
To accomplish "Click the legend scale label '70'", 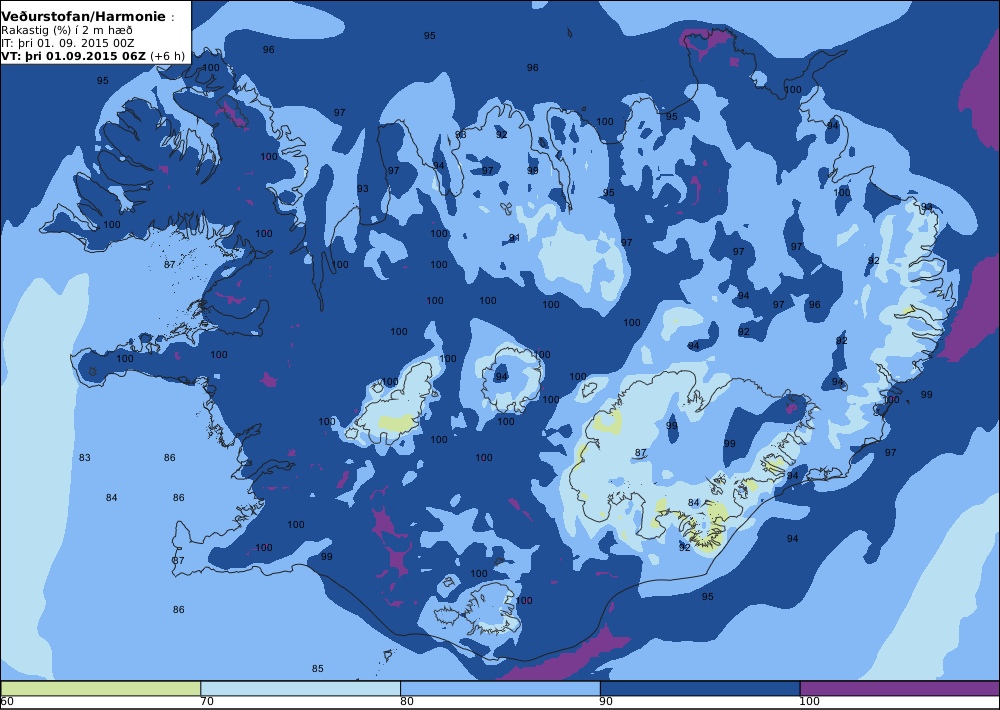I will coord(207,702).
